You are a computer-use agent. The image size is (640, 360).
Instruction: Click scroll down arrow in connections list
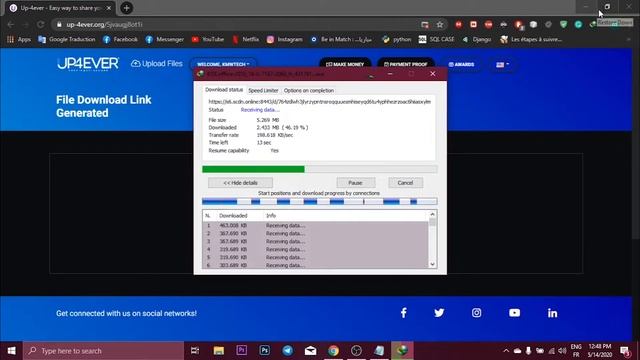(432, 264)
